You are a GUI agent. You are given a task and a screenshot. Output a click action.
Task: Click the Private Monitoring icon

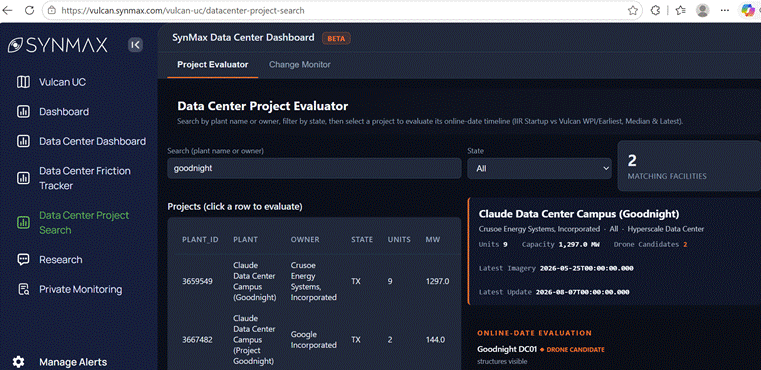coord(23,289)
